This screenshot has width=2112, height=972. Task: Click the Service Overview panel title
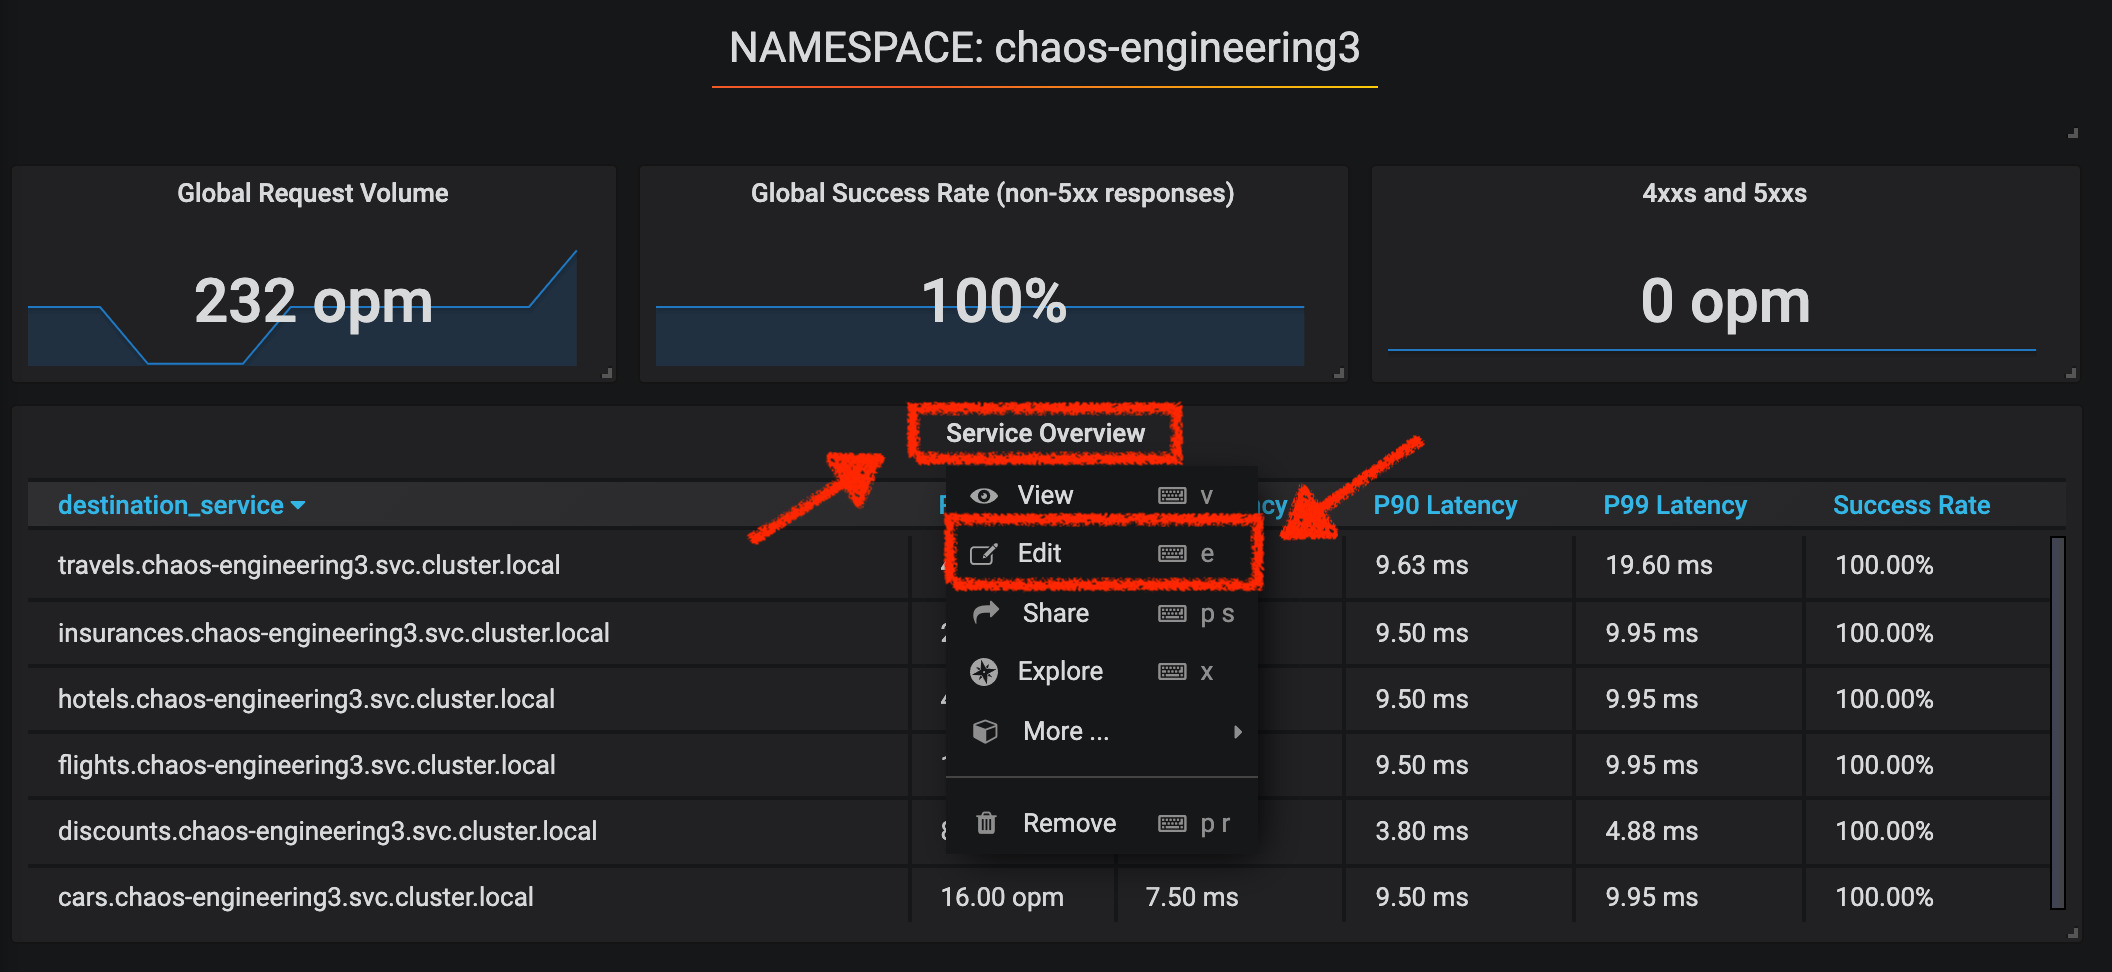pos(1045,433)
